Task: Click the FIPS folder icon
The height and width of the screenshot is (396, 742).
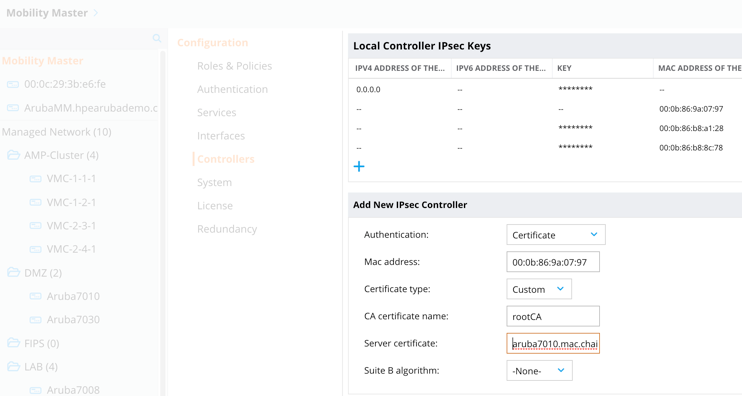Action: 13,343
